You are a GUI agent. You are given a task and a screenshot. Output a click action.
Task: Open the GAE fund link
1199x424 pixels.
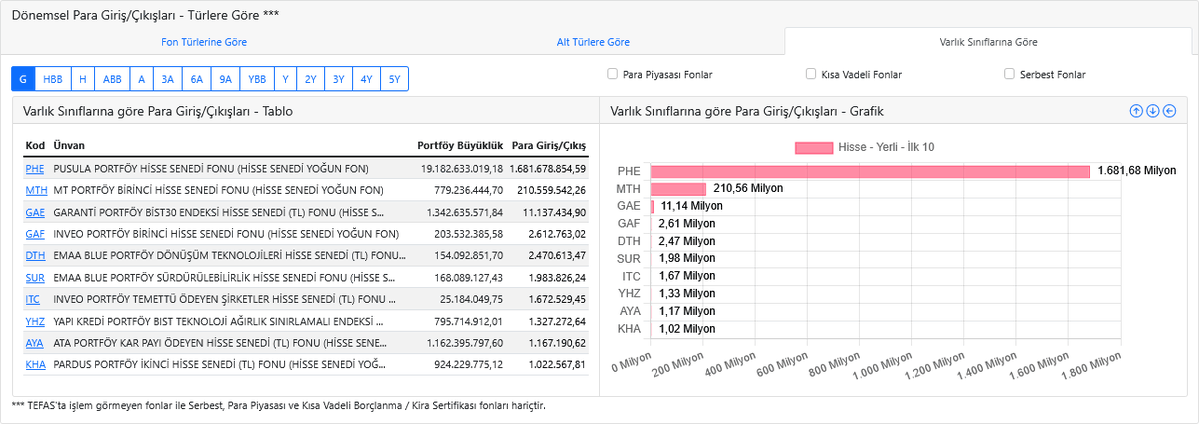tap(35, 212)
